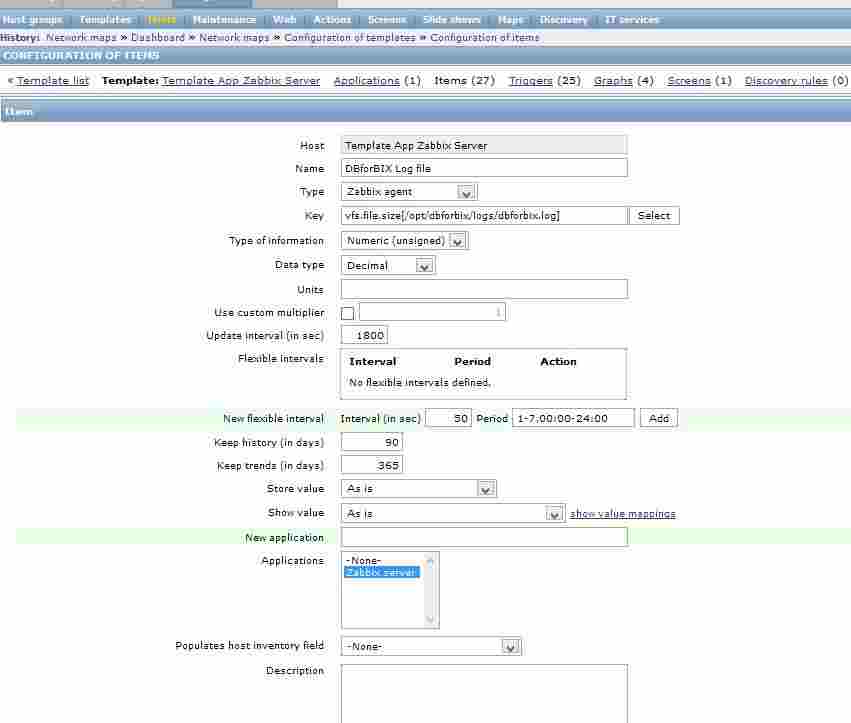Navigate to the Graphs (4) link
This screenshot has height=723, width=851.
(613, 81)
